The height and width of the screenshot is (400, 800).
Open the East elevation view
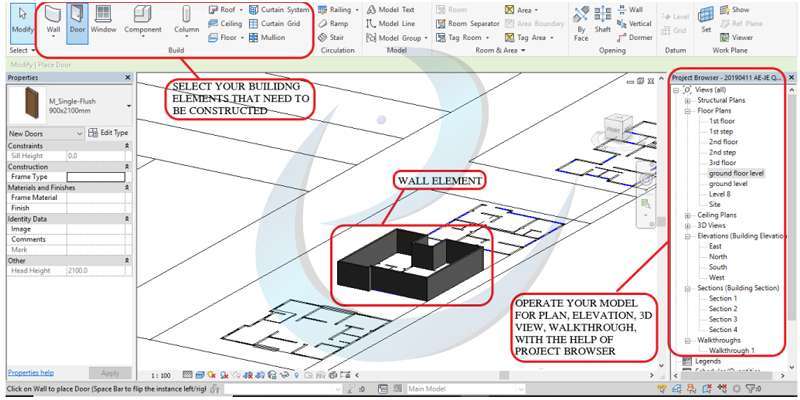[715, 246]
